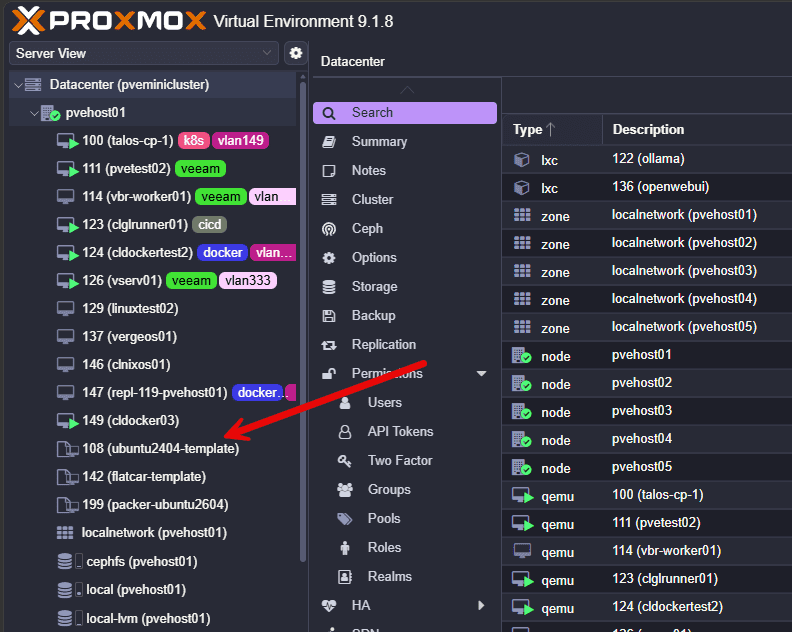Select local (pvehost01) storage
The height and width of the screenshot is (632, 792).
tap(136, 590)
